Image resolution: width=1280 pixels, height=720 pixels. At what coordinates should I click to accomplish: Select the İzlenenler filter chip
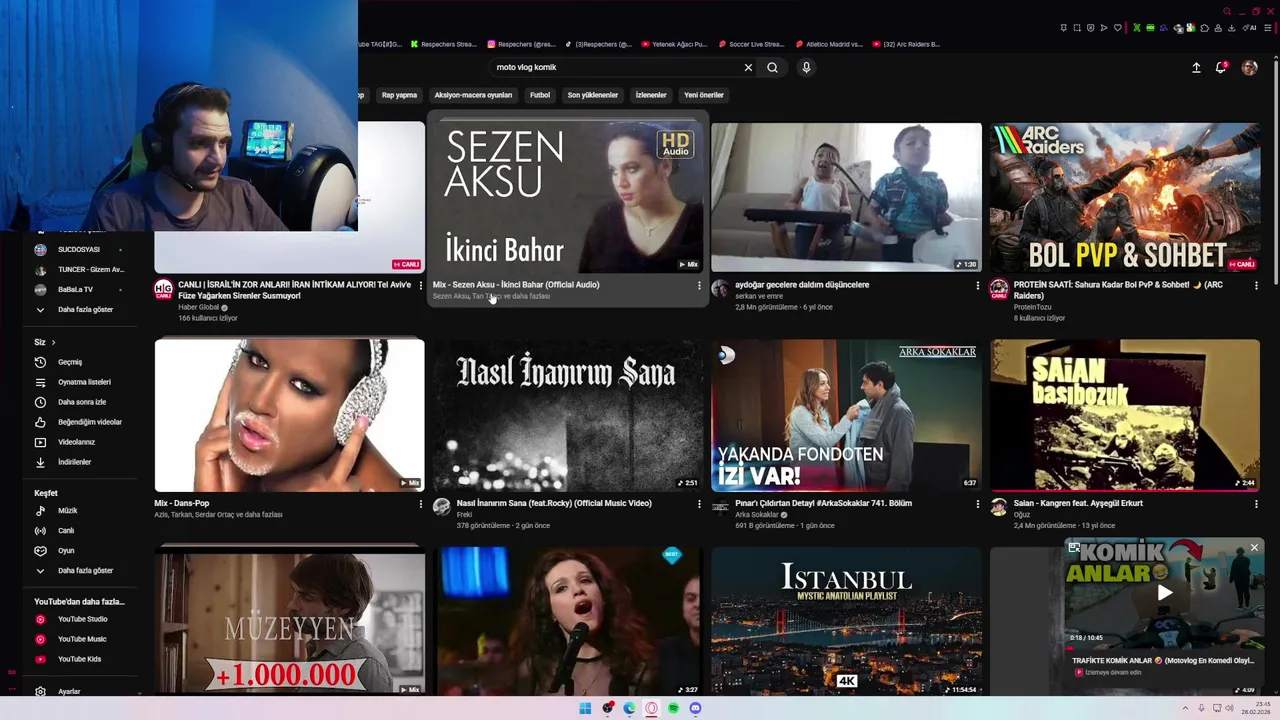pyautogui.click(x=651, y=95)
